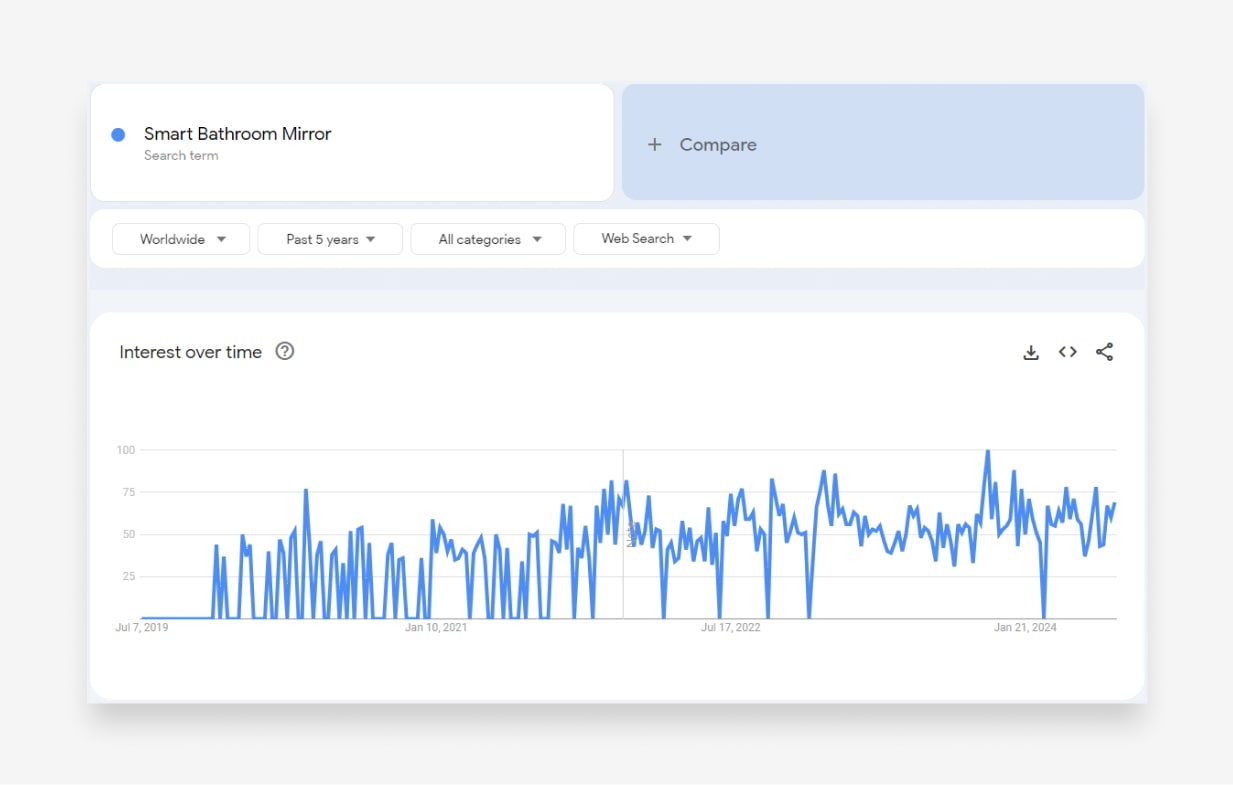
Task: Download the interest over time data
Action: [1031, 352]
